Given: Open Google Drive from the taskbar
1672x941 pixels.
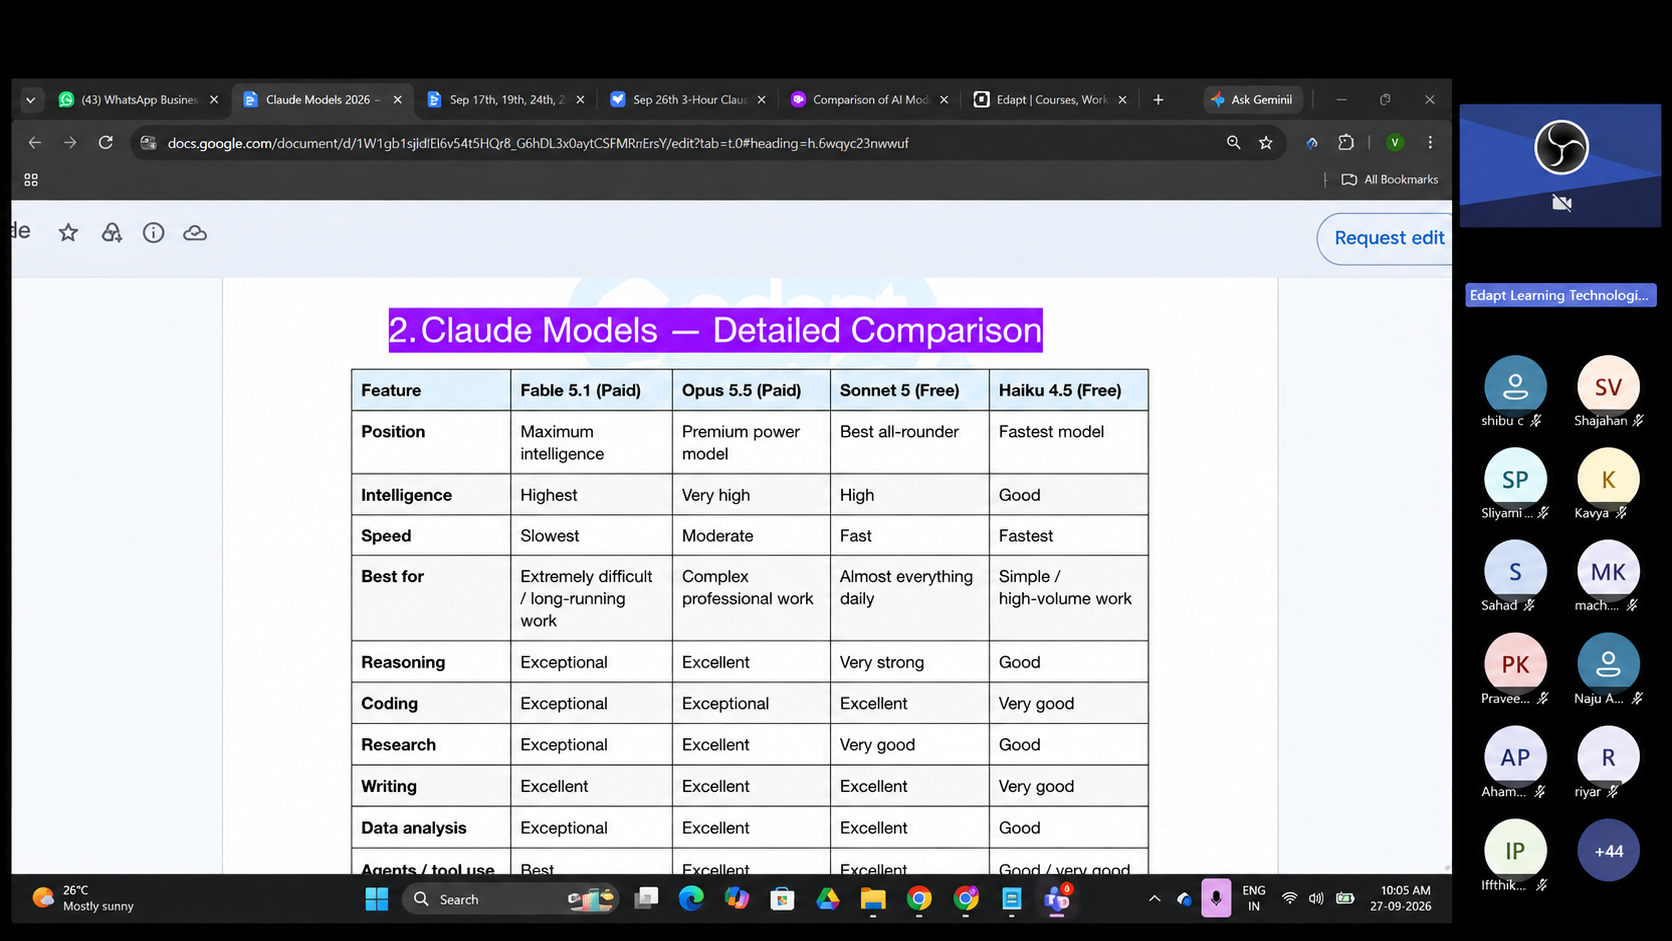Looking at the screenshot, I should [828, 899].
